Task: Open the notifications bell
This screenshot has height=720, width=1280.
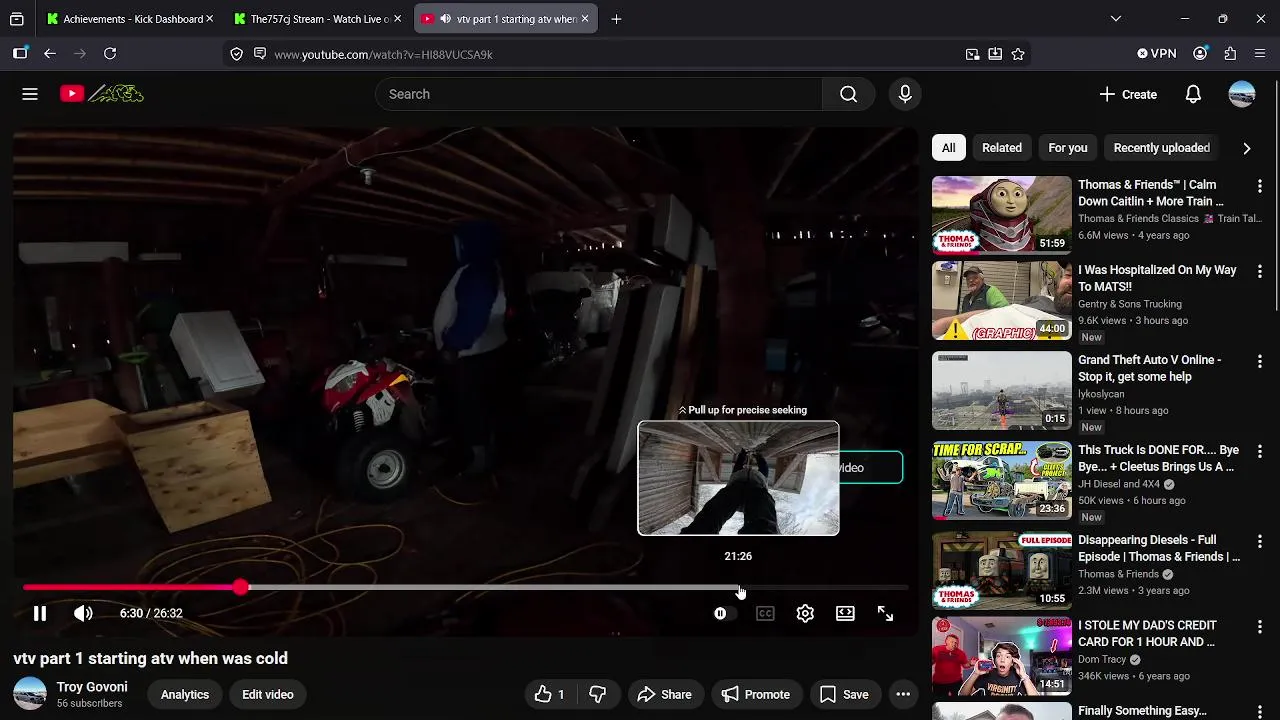Action: click(x=1193, y=94)
